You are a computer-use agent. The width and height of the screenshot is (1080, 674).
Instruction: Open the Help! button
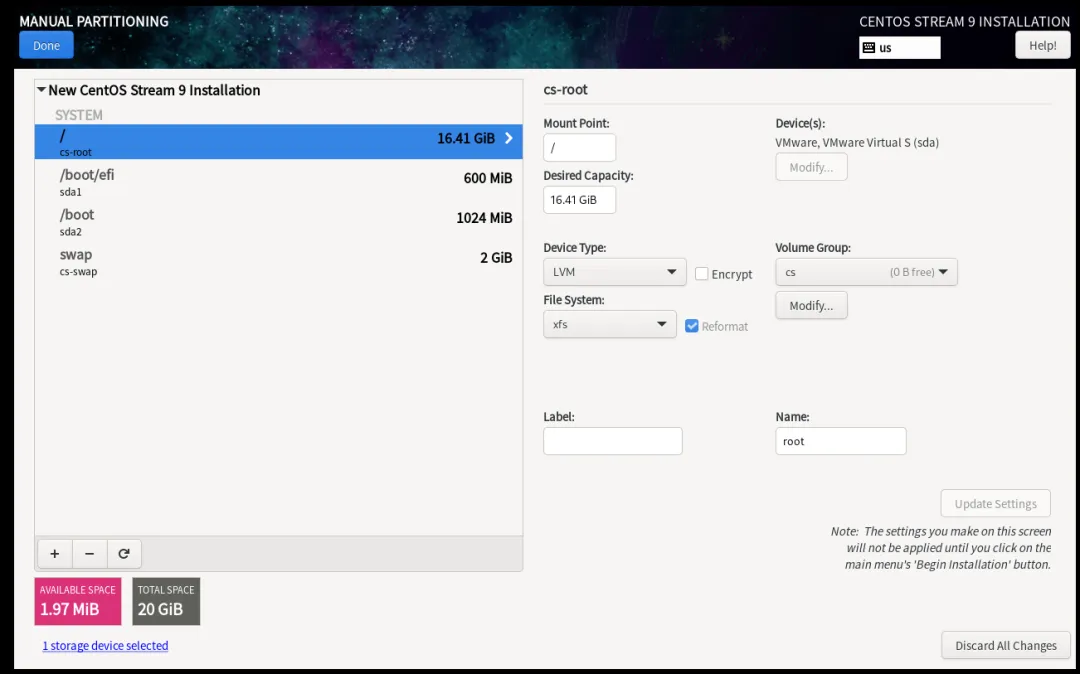pyautogui.click(x=1043, y=45)
